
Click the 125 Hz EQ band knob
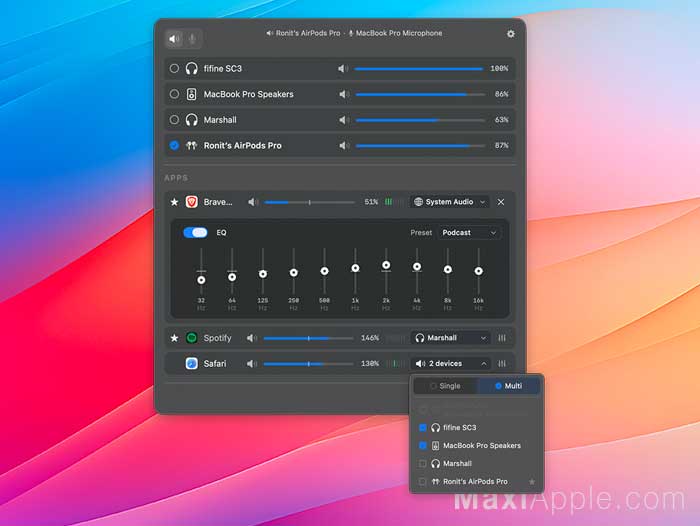263,274
